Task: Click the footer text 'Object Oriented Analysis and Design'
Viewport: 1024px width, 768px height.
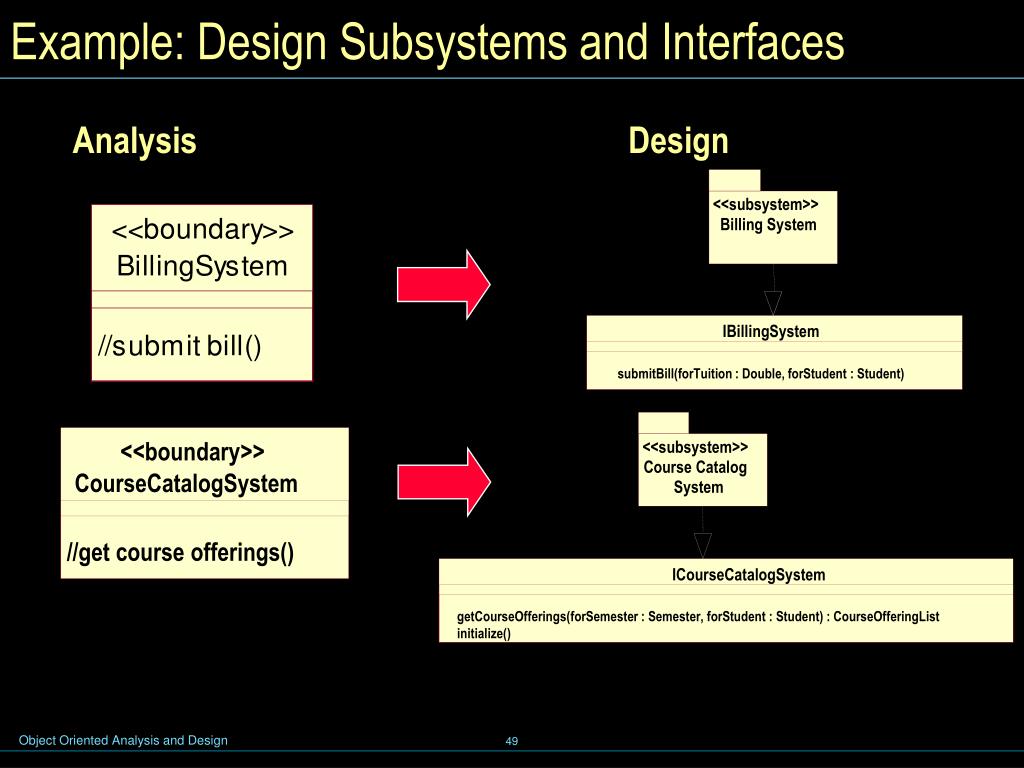Action: 123,741
